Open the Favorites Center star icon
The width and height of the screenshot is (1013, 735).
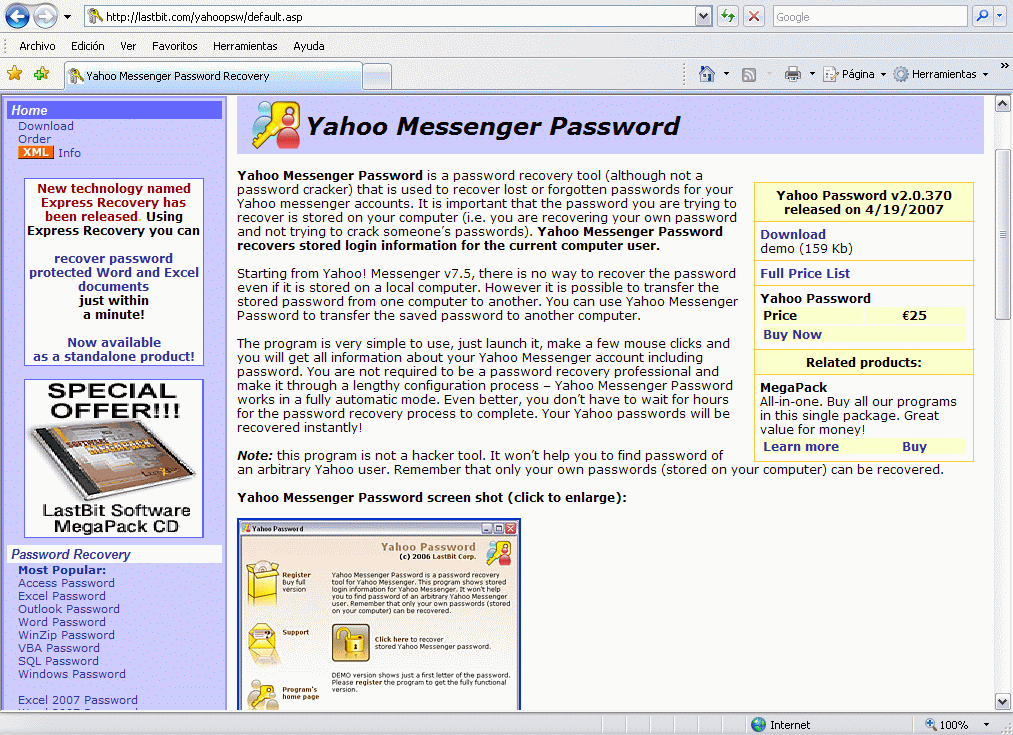coord(14,74)
